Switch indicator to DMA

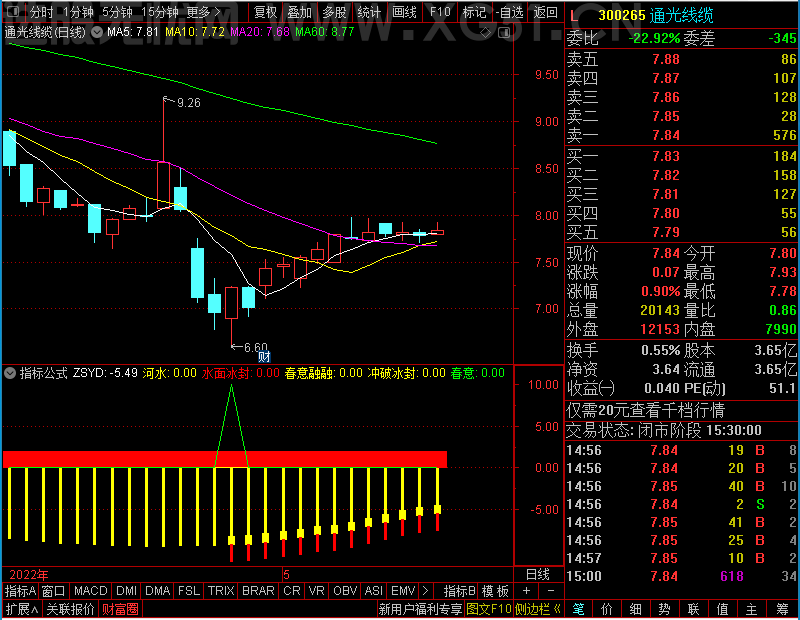(x=157, y=591)
